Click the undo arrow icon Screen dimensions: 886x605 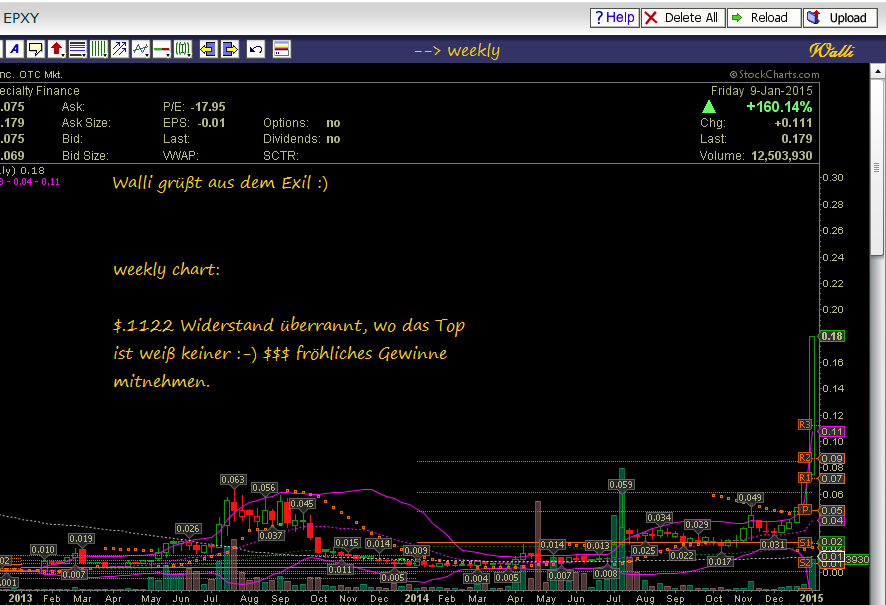tap(256, 50)
